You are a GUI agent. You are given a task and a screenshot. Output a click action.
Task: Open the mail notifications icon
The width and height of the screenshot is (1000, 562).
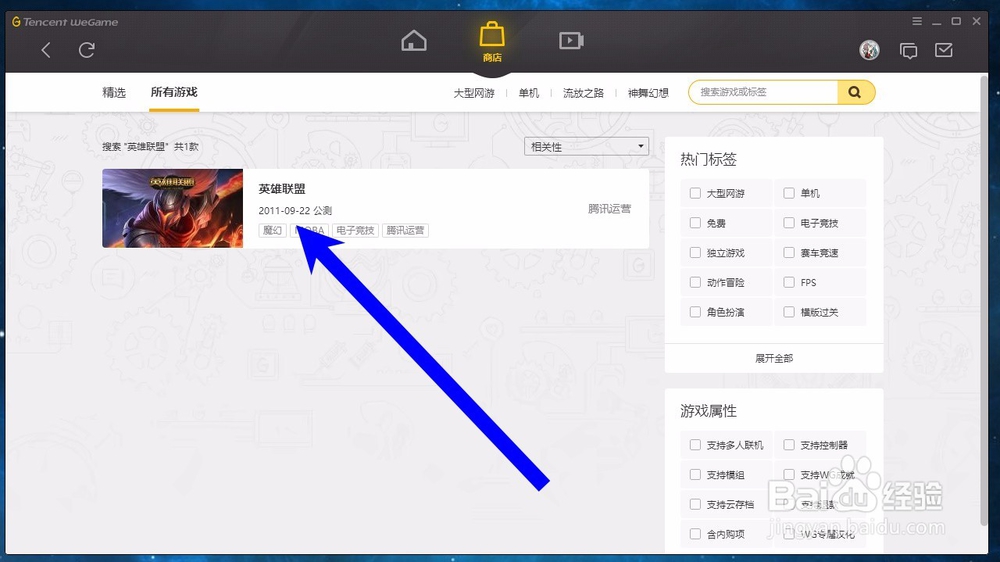click(944, 50)
